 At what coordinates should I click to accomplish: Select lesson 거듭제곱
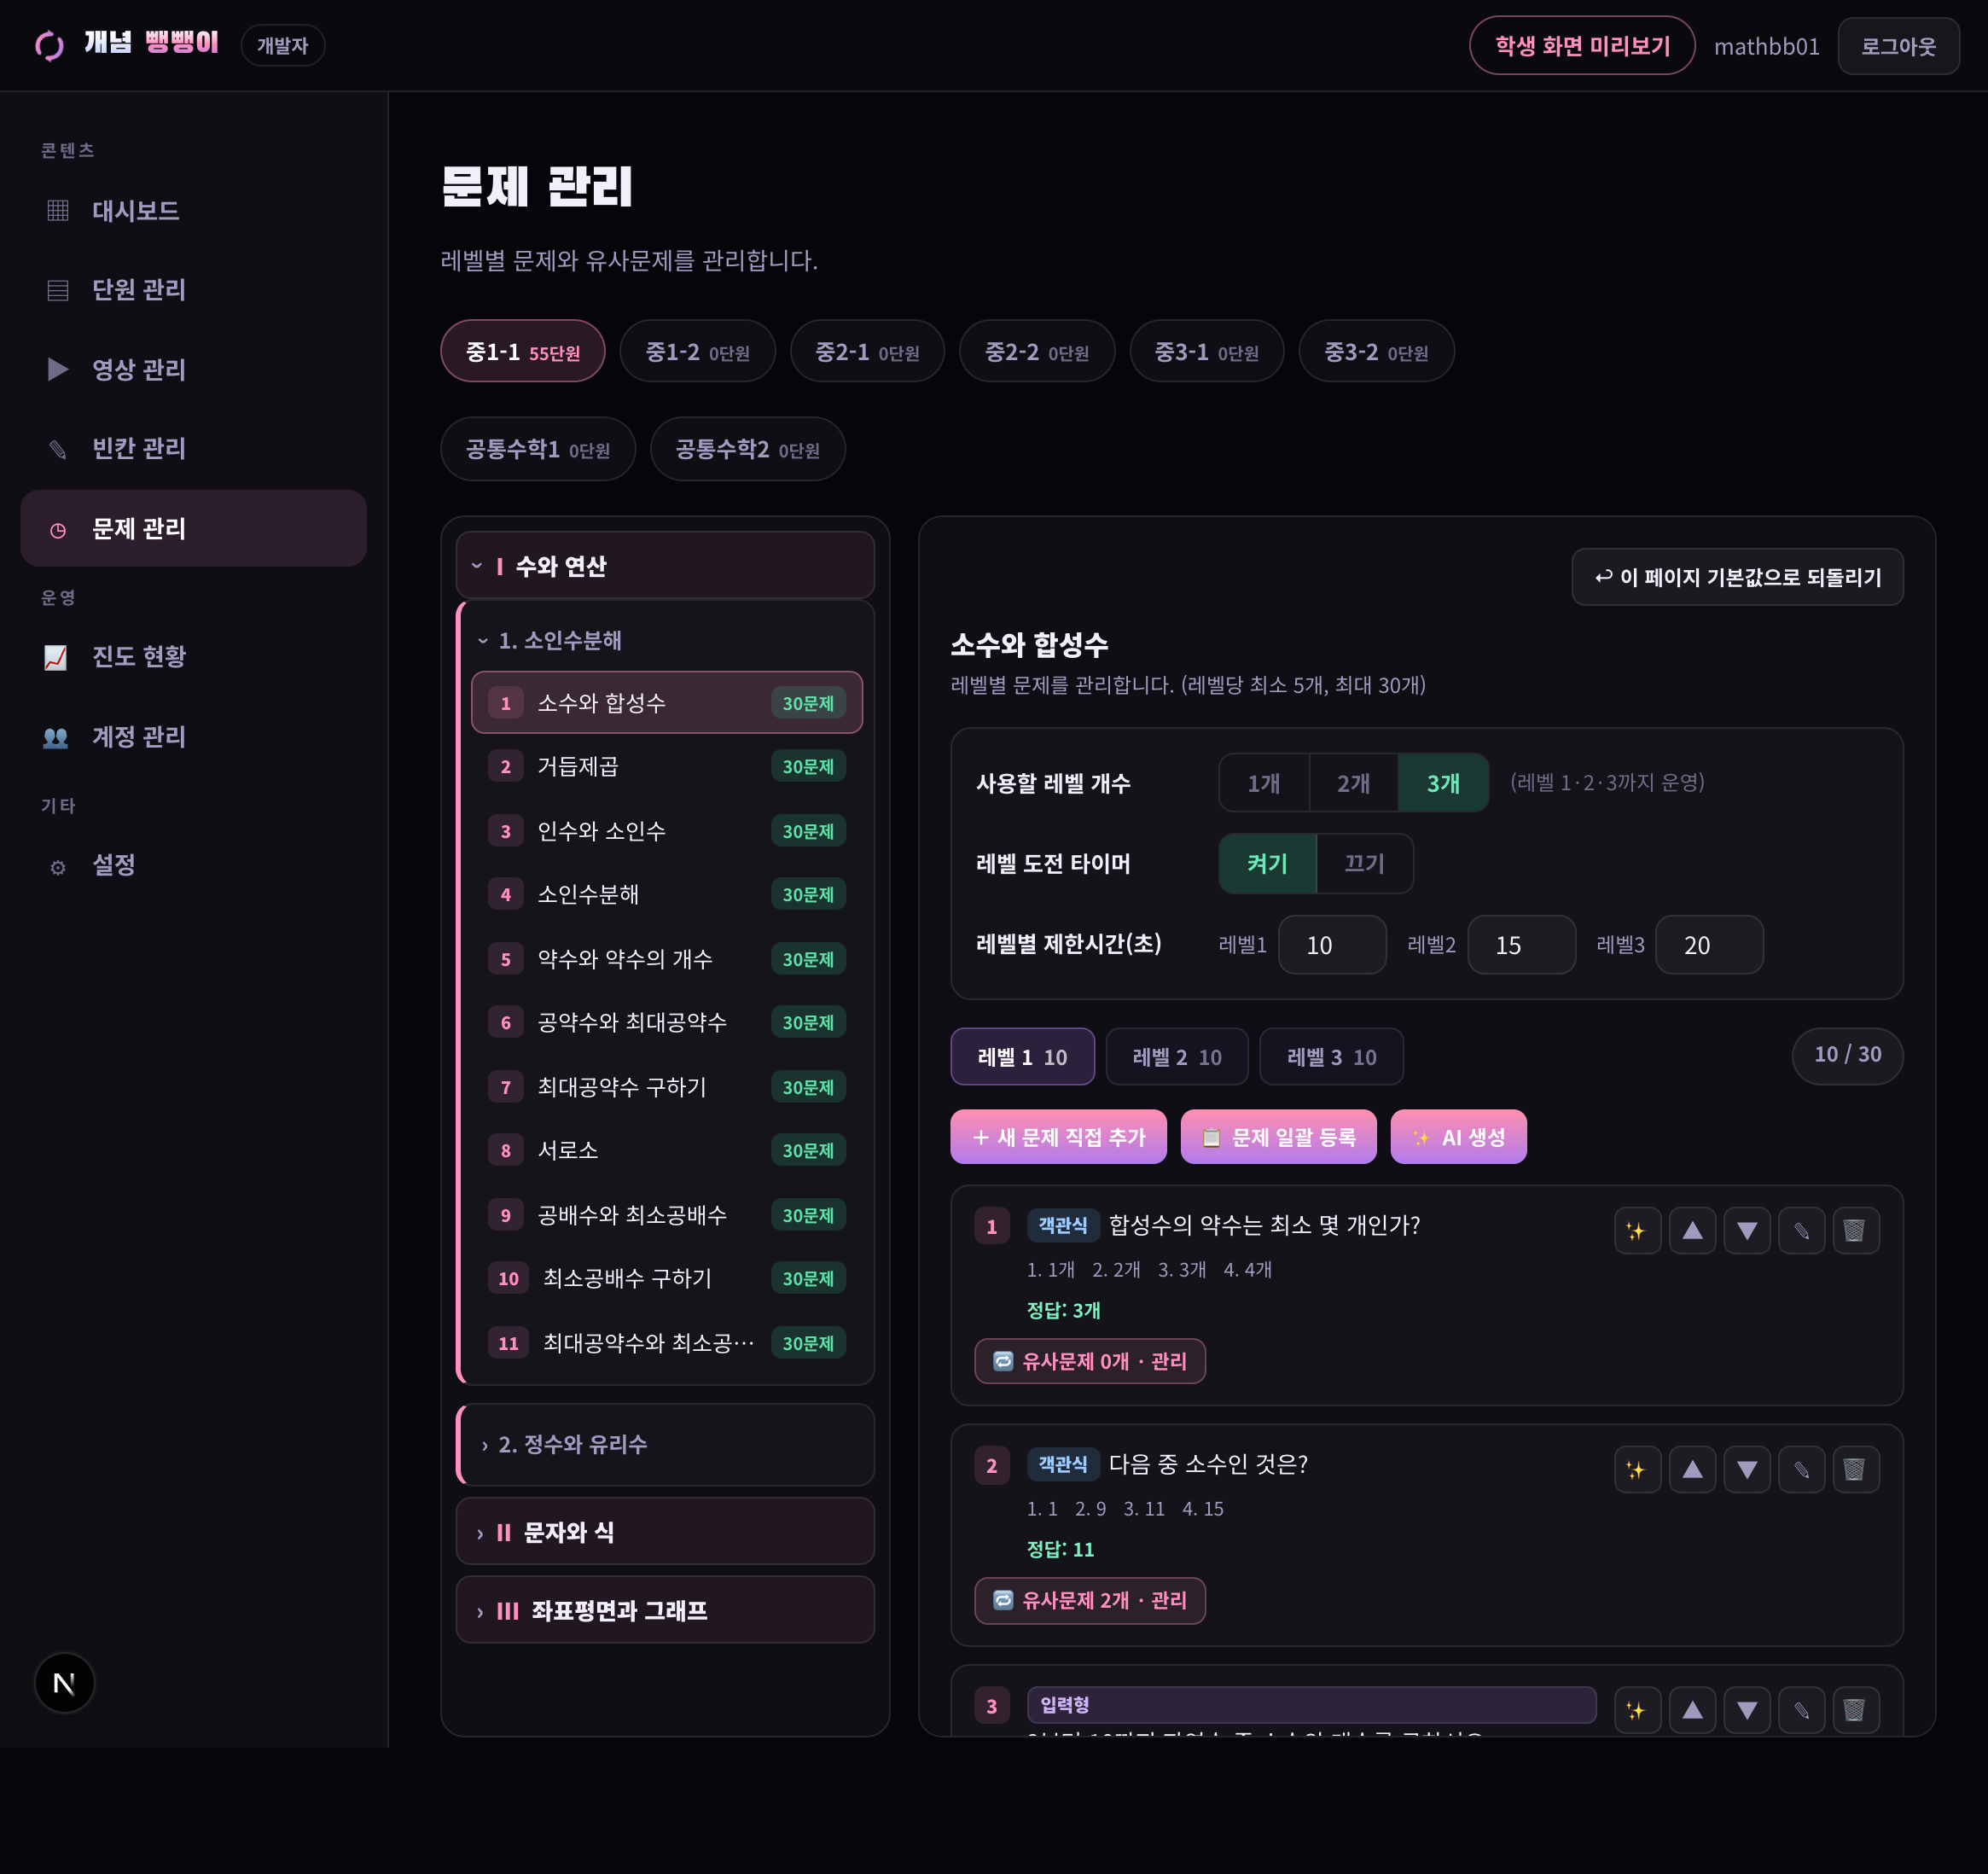pyautogui.click(x=667, y=766)
